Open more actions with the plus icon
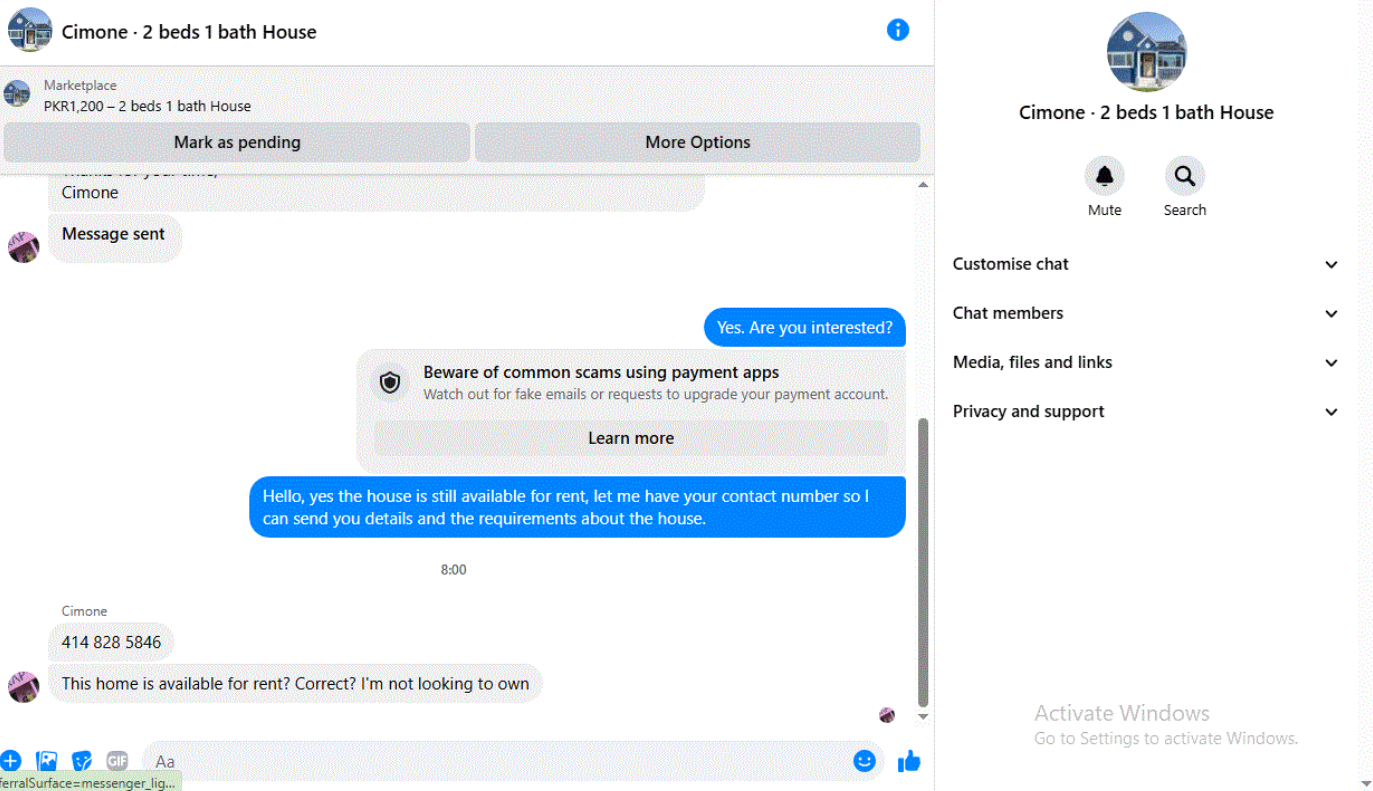This screenshot has width=1373, height=791. [x=10, y=761]
